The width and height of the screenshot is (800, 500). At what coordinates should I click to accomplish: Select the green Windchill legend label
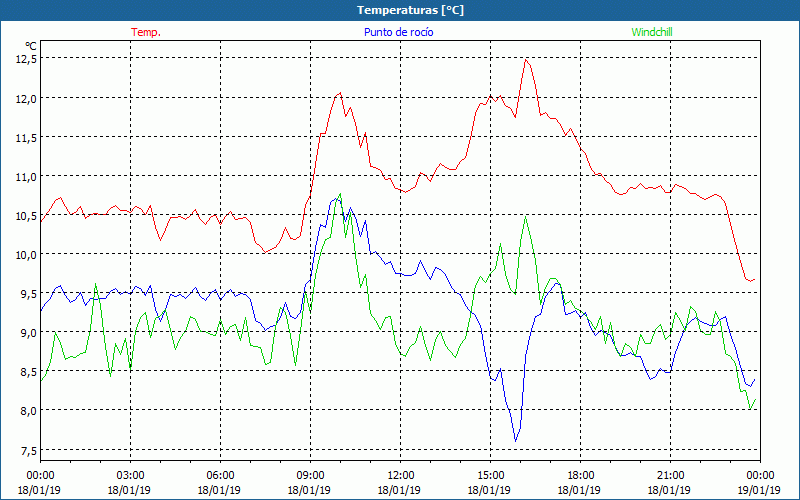652,32
